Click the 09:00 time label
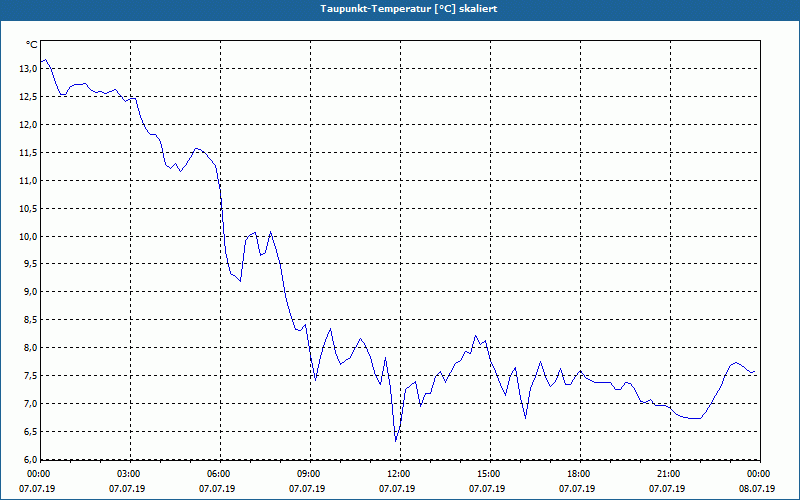This screenshot has height=500, width=800. 308,474
